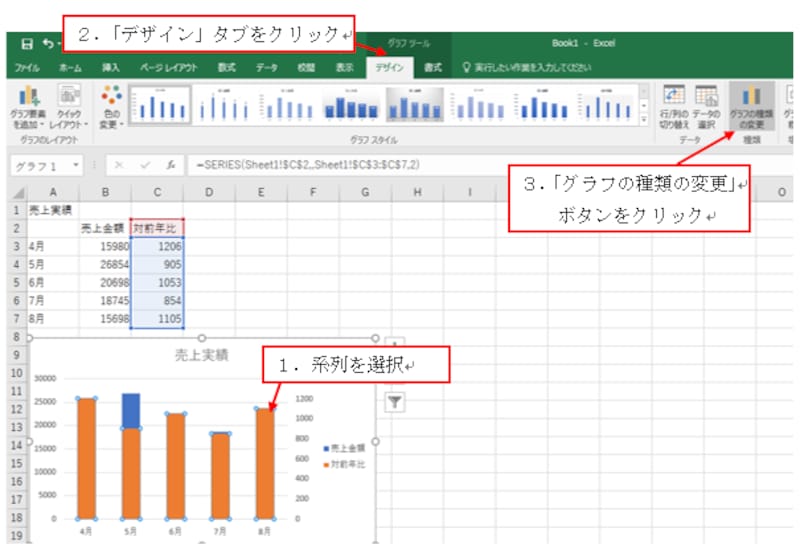Click the cancel X in formula bar

click(119, 165)
